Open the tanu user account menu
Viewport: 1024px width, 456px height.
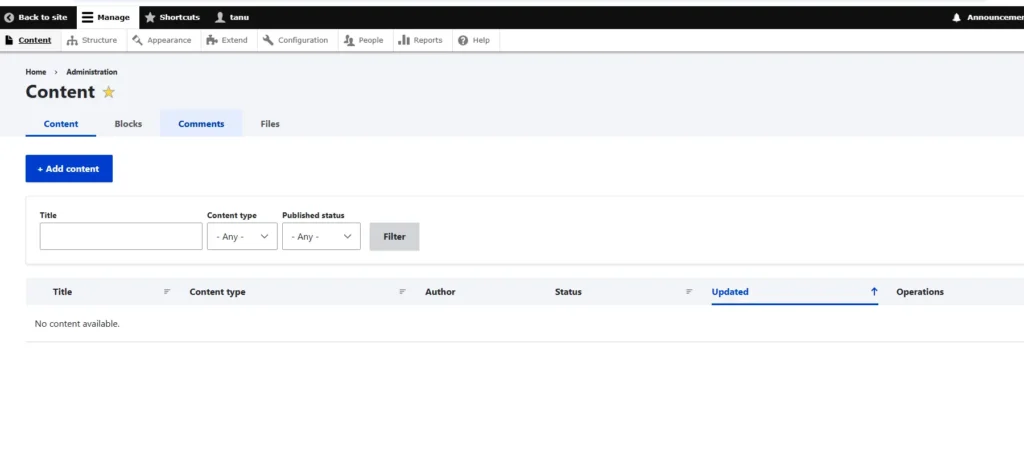[232, 18]
